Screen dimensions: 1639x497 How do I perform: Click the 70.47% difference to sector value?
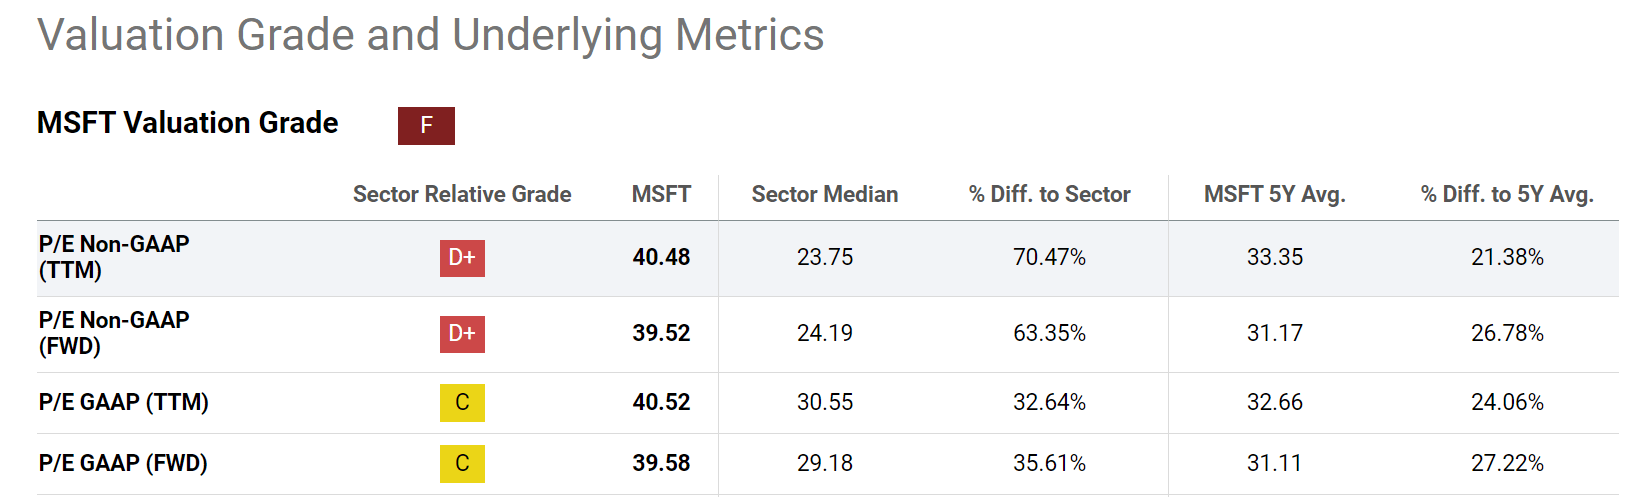1049,257
